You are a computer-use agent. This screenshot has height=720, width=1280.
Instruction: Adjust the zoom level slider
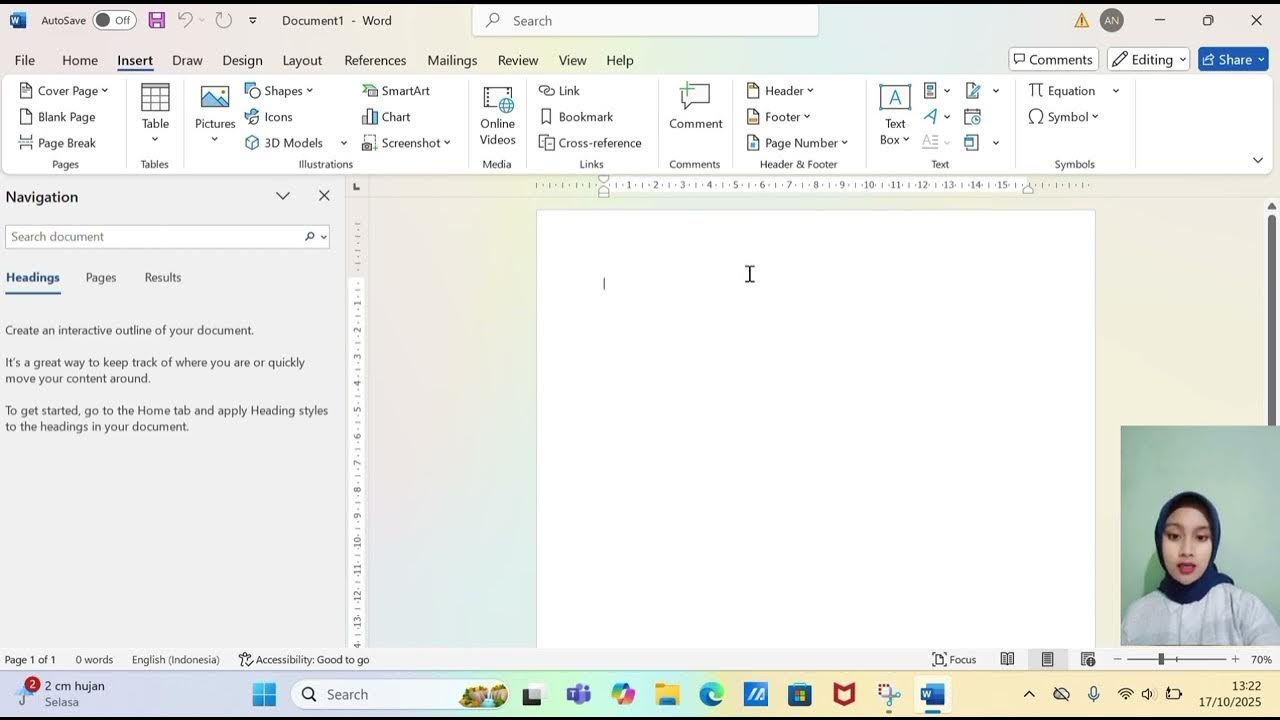point(1161,659)
